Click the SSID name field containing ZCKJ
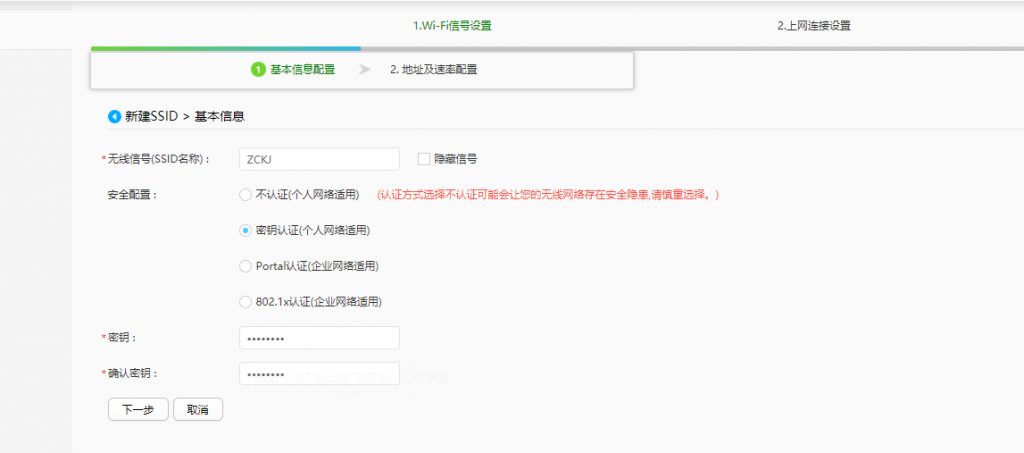Viewport: 1024px width, 453px height. tap(319, 159)
